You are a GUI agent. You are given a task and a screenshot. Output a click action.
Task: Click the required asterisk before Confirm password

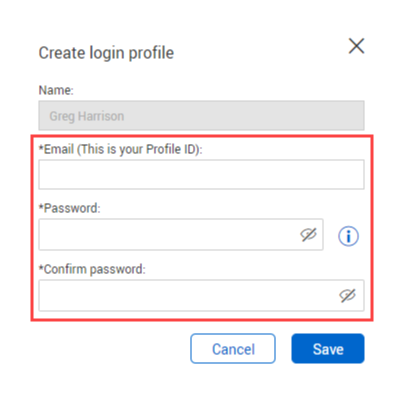coord(41,268)
